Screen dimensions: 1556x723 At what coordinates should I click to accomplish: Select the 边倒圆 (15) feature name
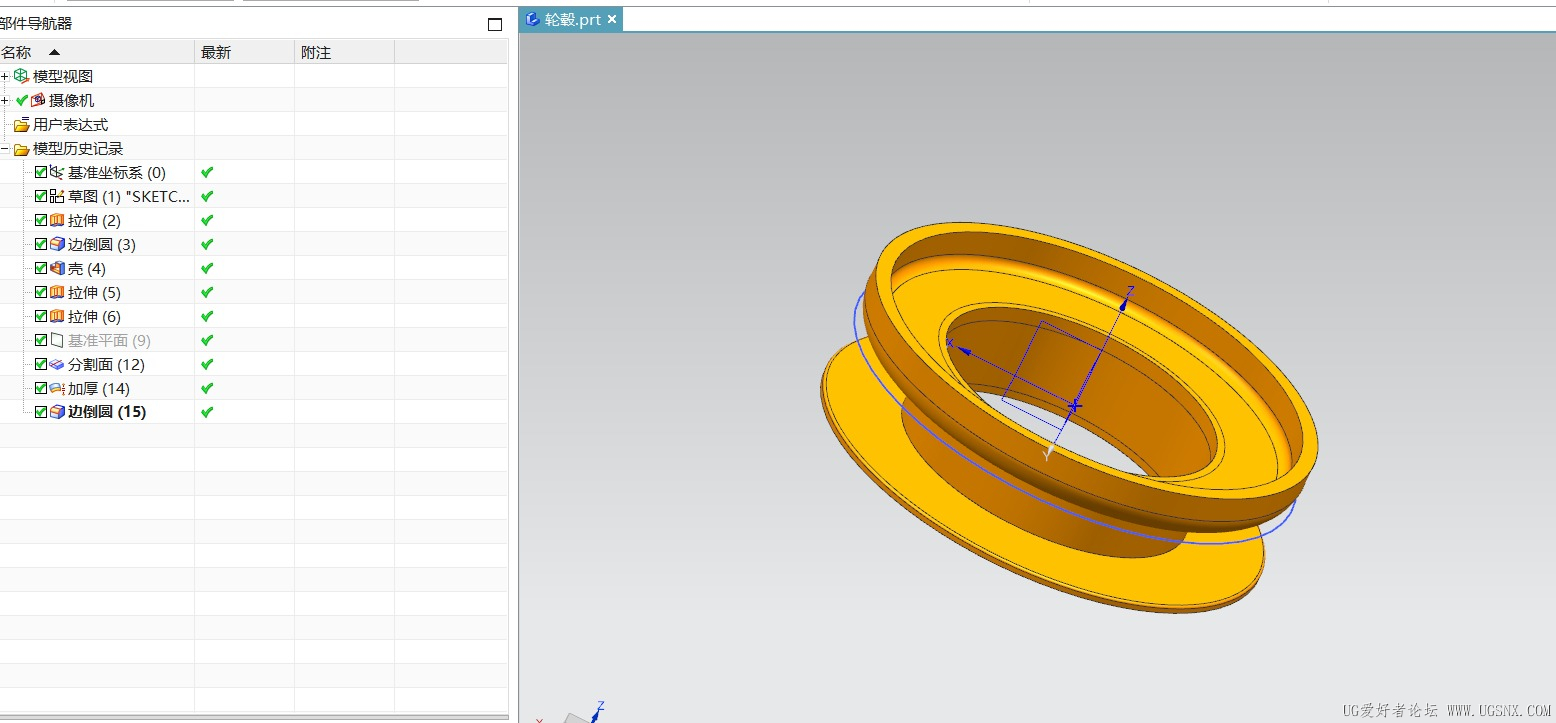107,412
